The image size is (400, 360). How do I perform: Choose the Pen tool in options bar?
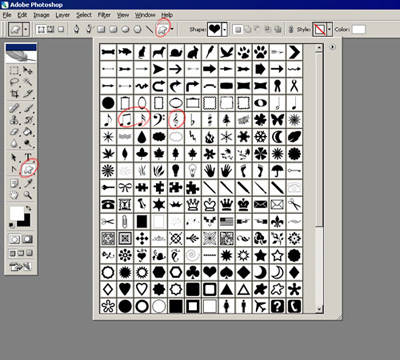click(x=77, y=29)
